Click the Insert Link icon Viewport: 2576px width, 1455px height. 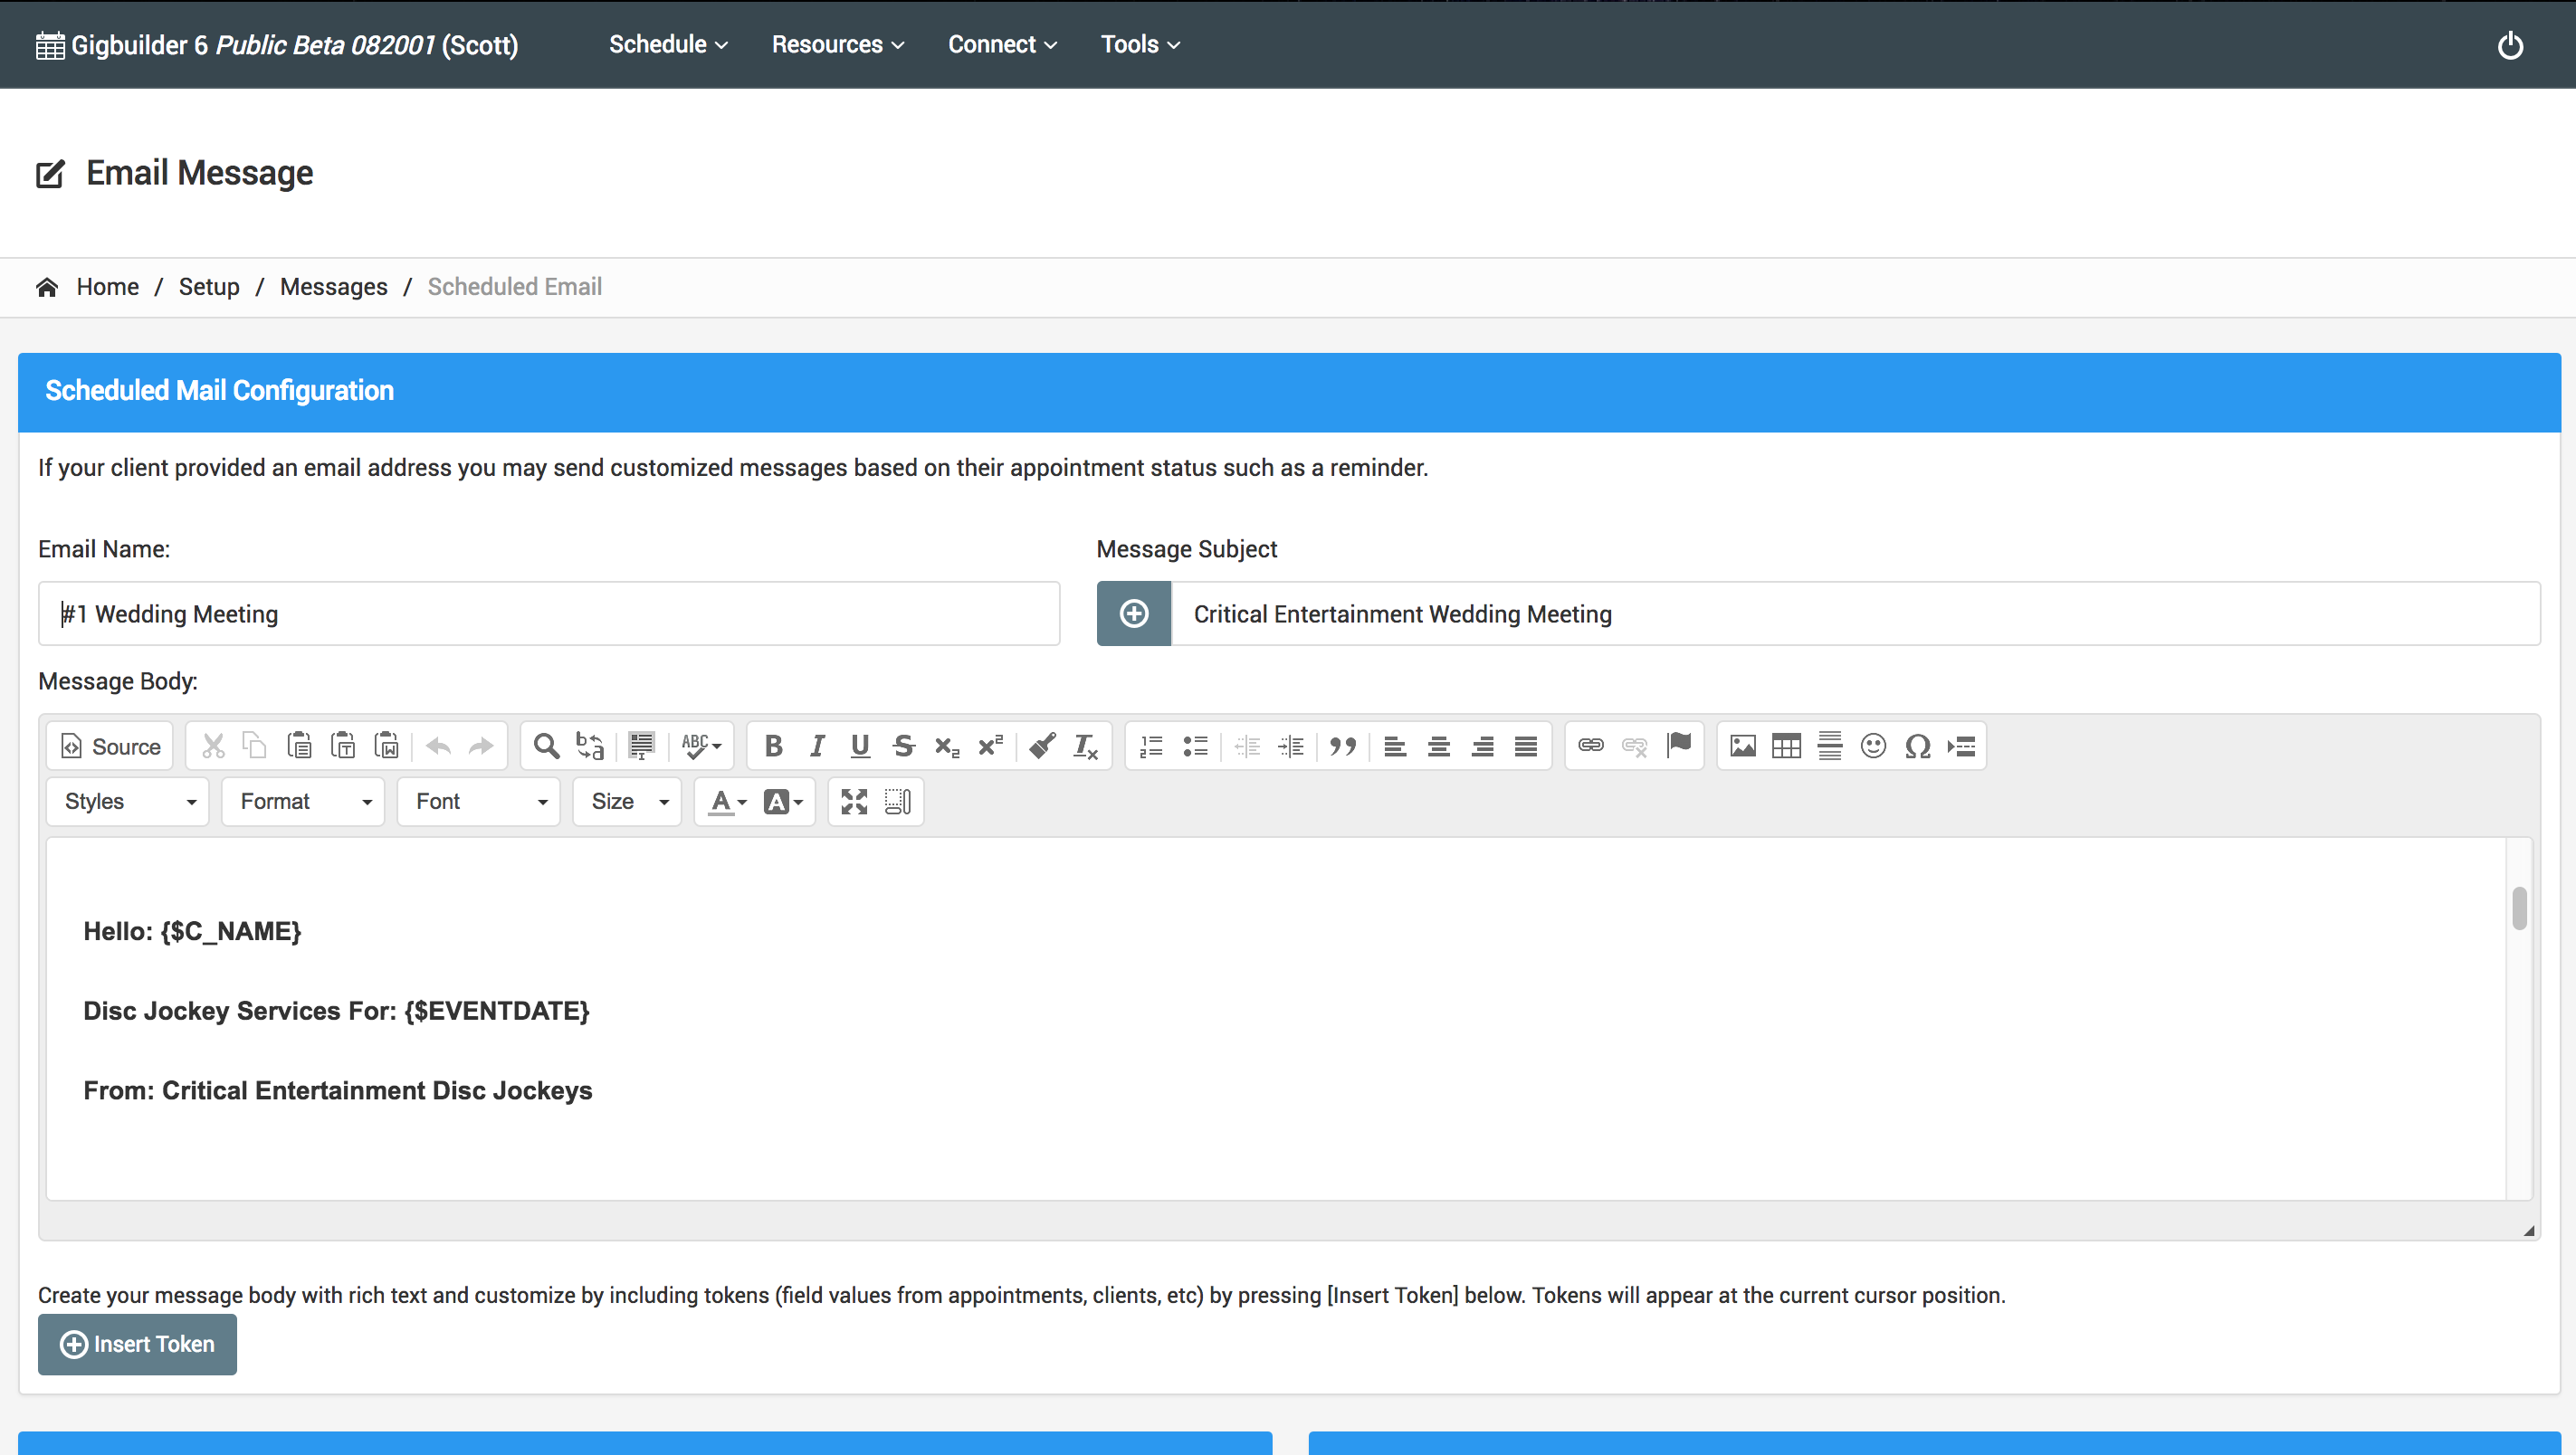point(1590,746)
